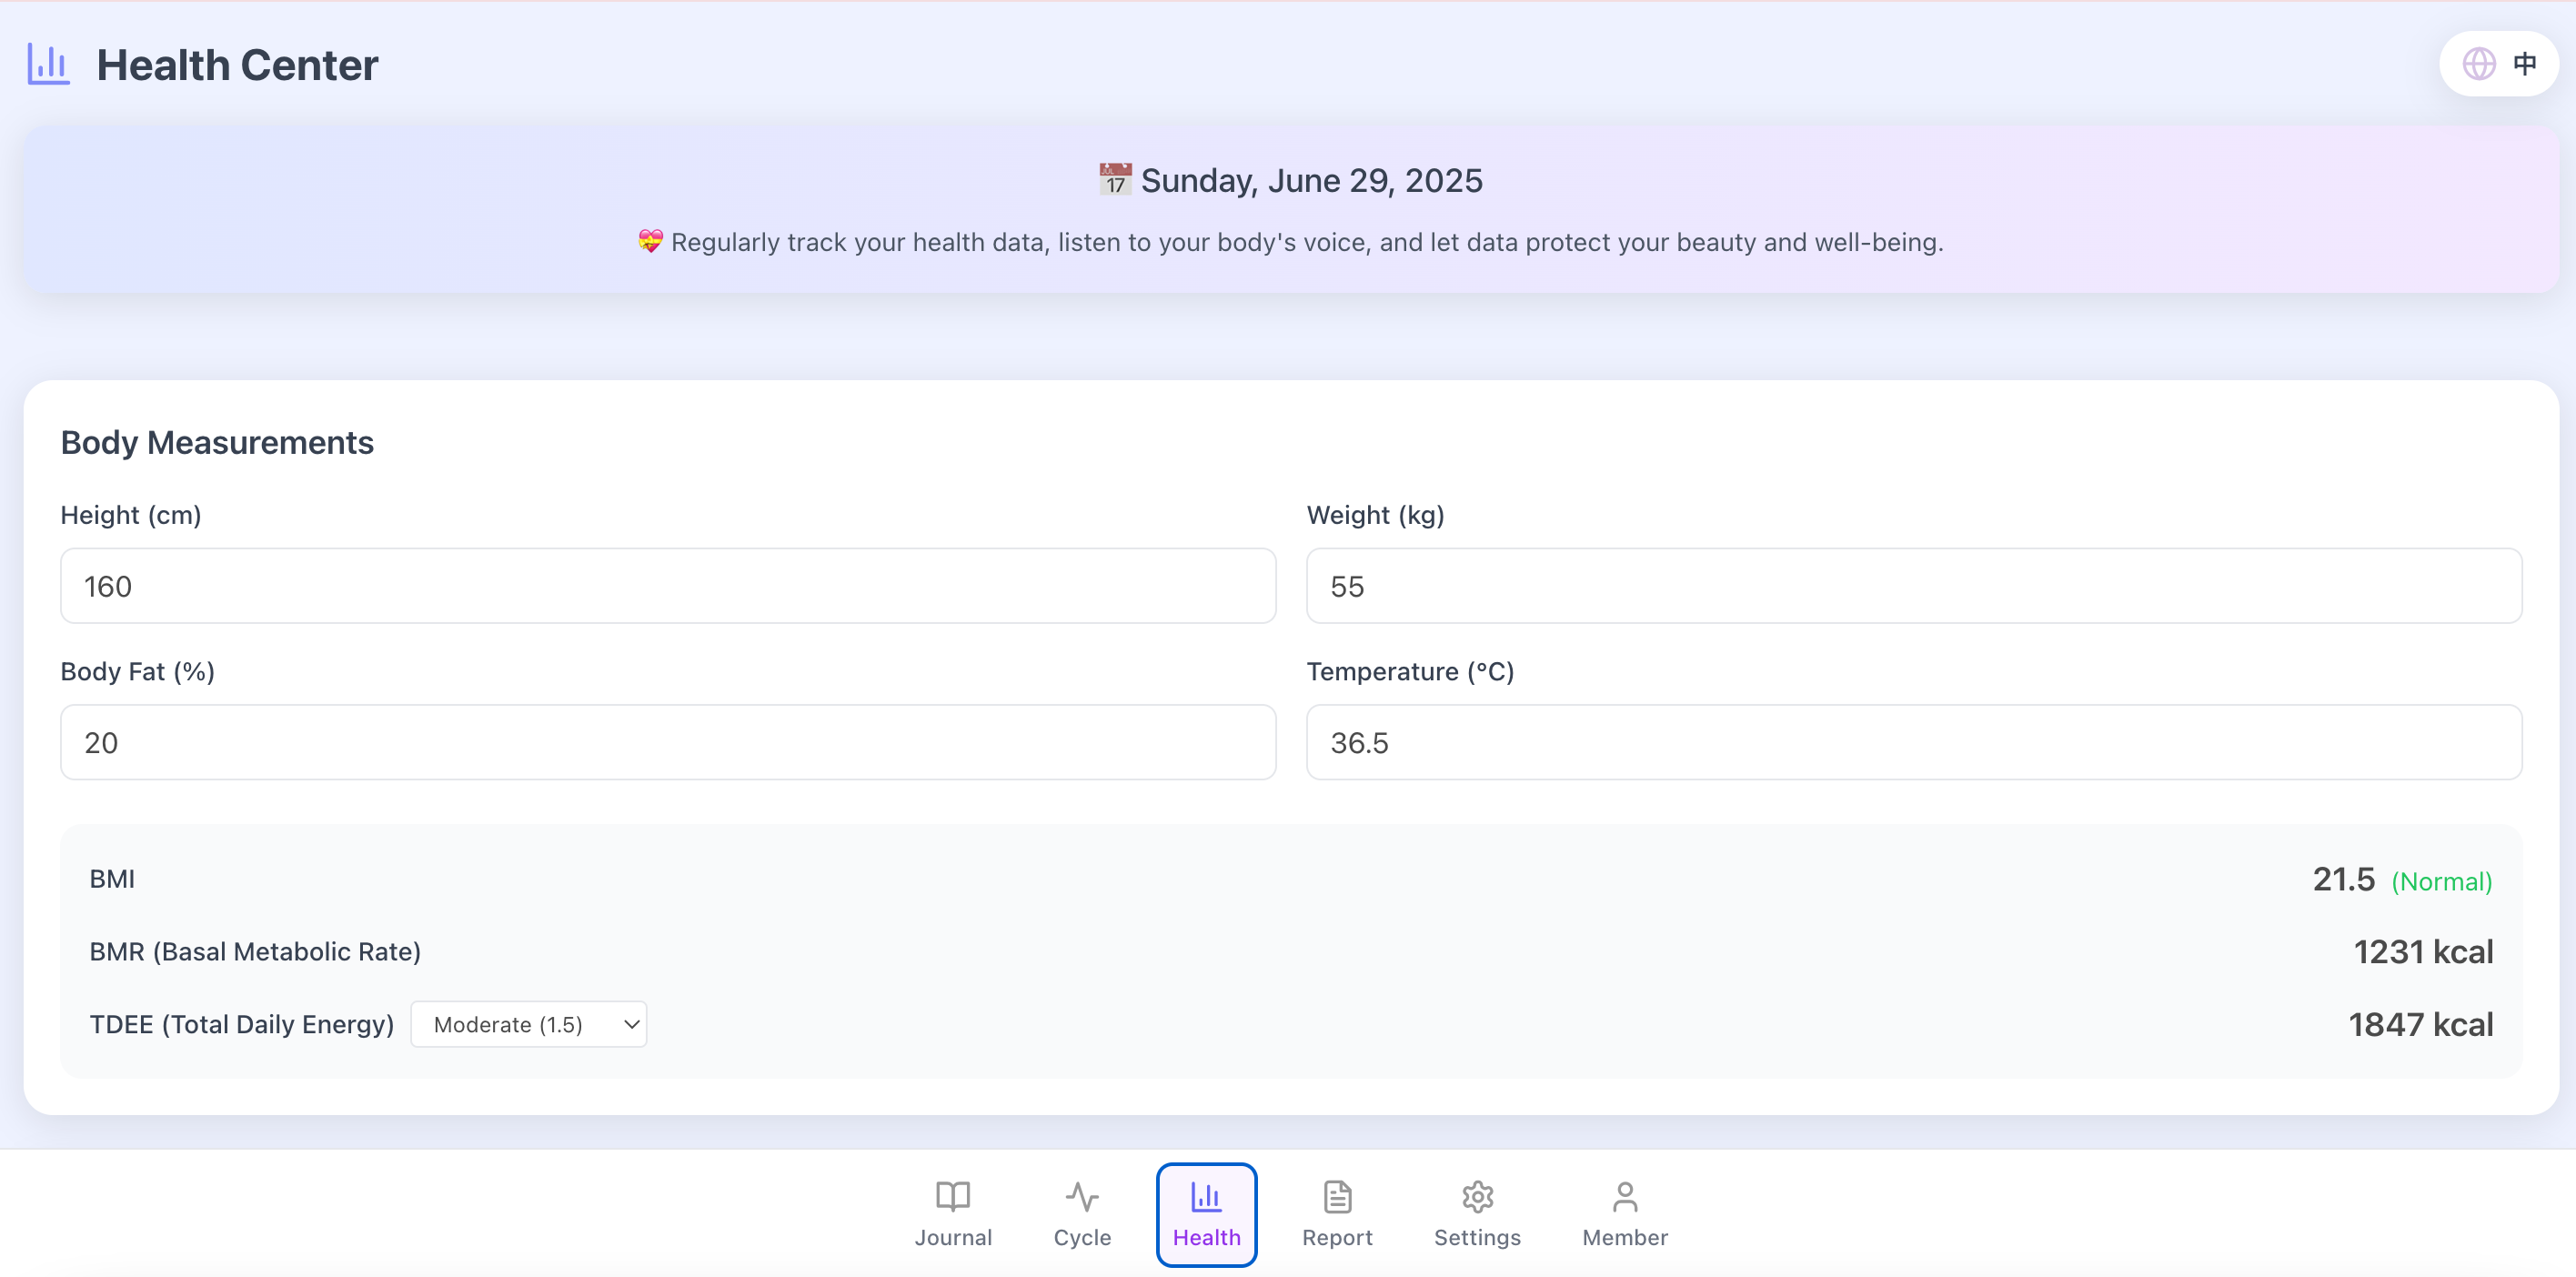Viewport: 2576px width, 1277px height.
Task: Switch language with the 中 button
Action: (2524, 64)
